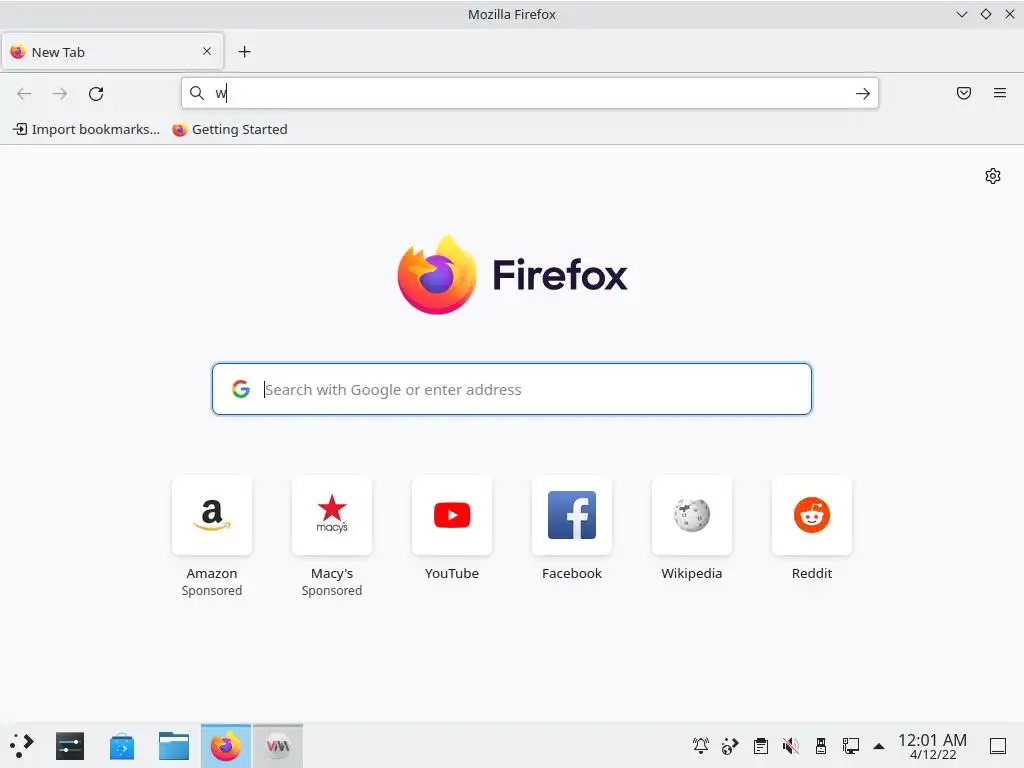Screen dimensions: 1024x768
Task: Open the Getting Started bookmark
Action: (x=230, y=129)
